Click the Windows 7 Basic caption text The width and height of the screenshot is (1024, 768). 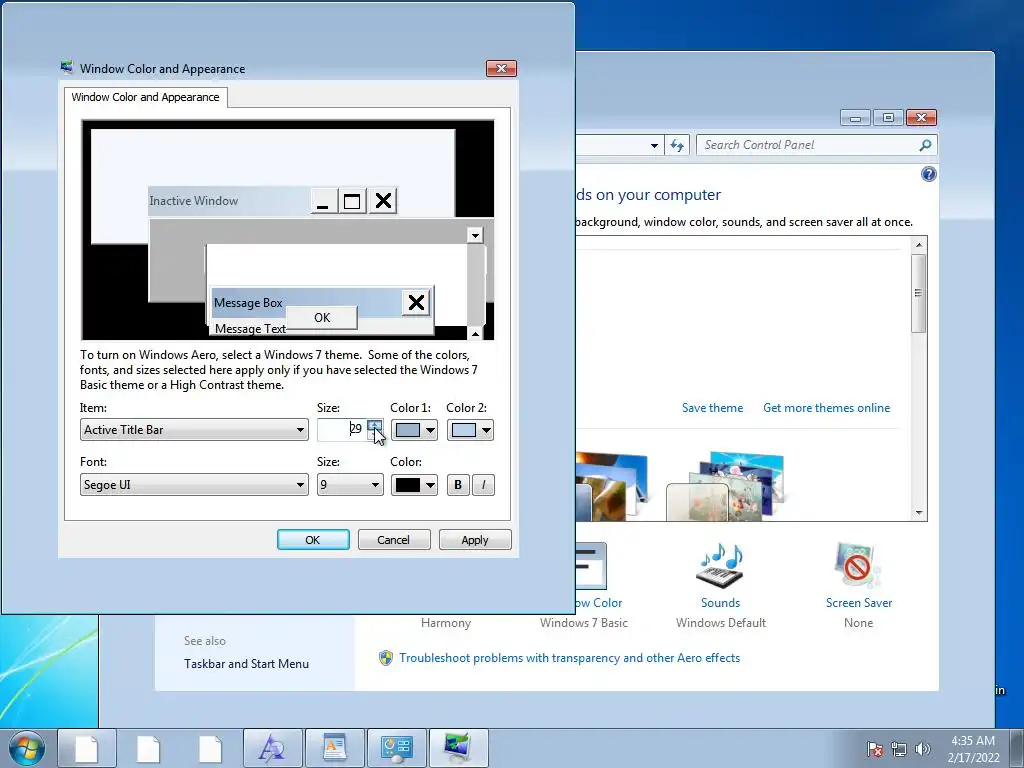[584, 623]
